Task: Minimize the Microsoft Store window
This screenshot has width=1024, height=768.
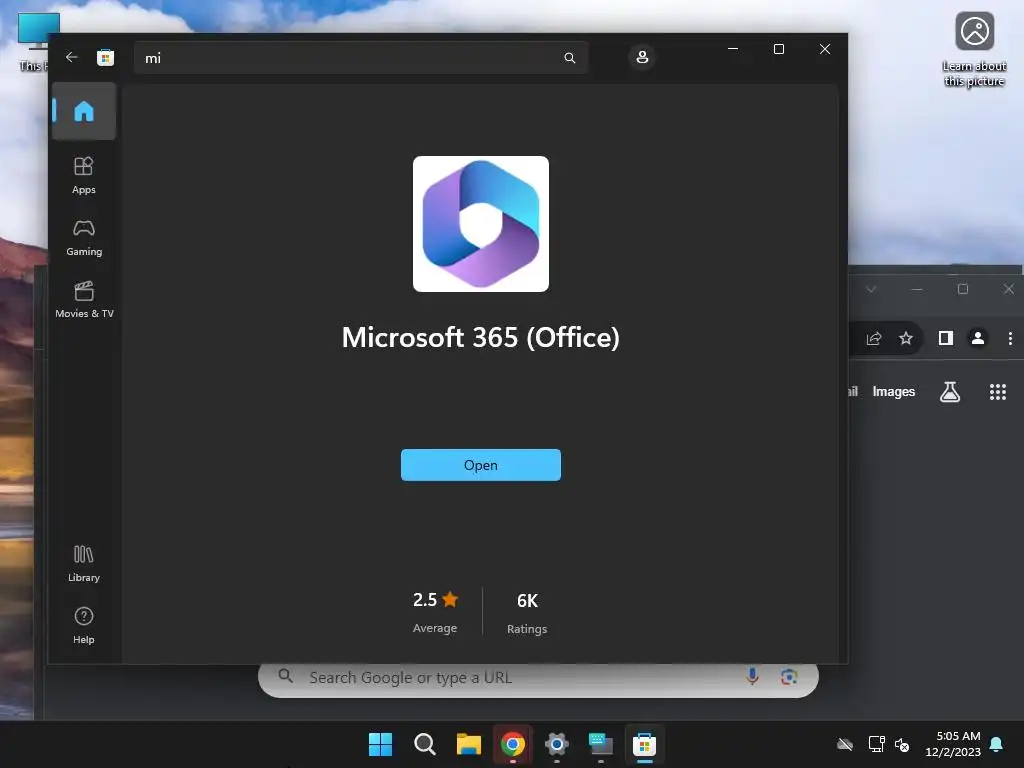Action: [733, 49]
